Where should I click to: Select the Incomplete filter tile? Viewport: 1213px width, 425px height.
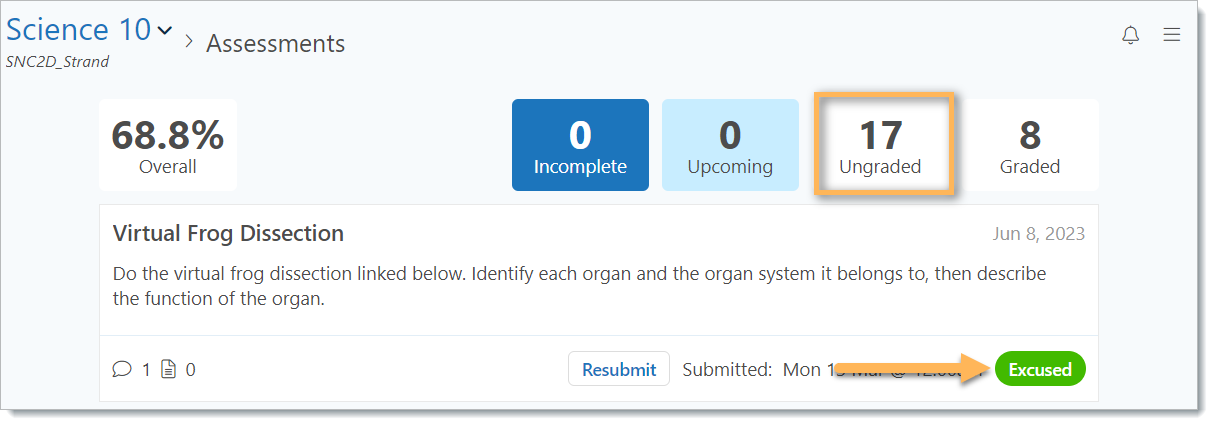click(x=580, y=145)
